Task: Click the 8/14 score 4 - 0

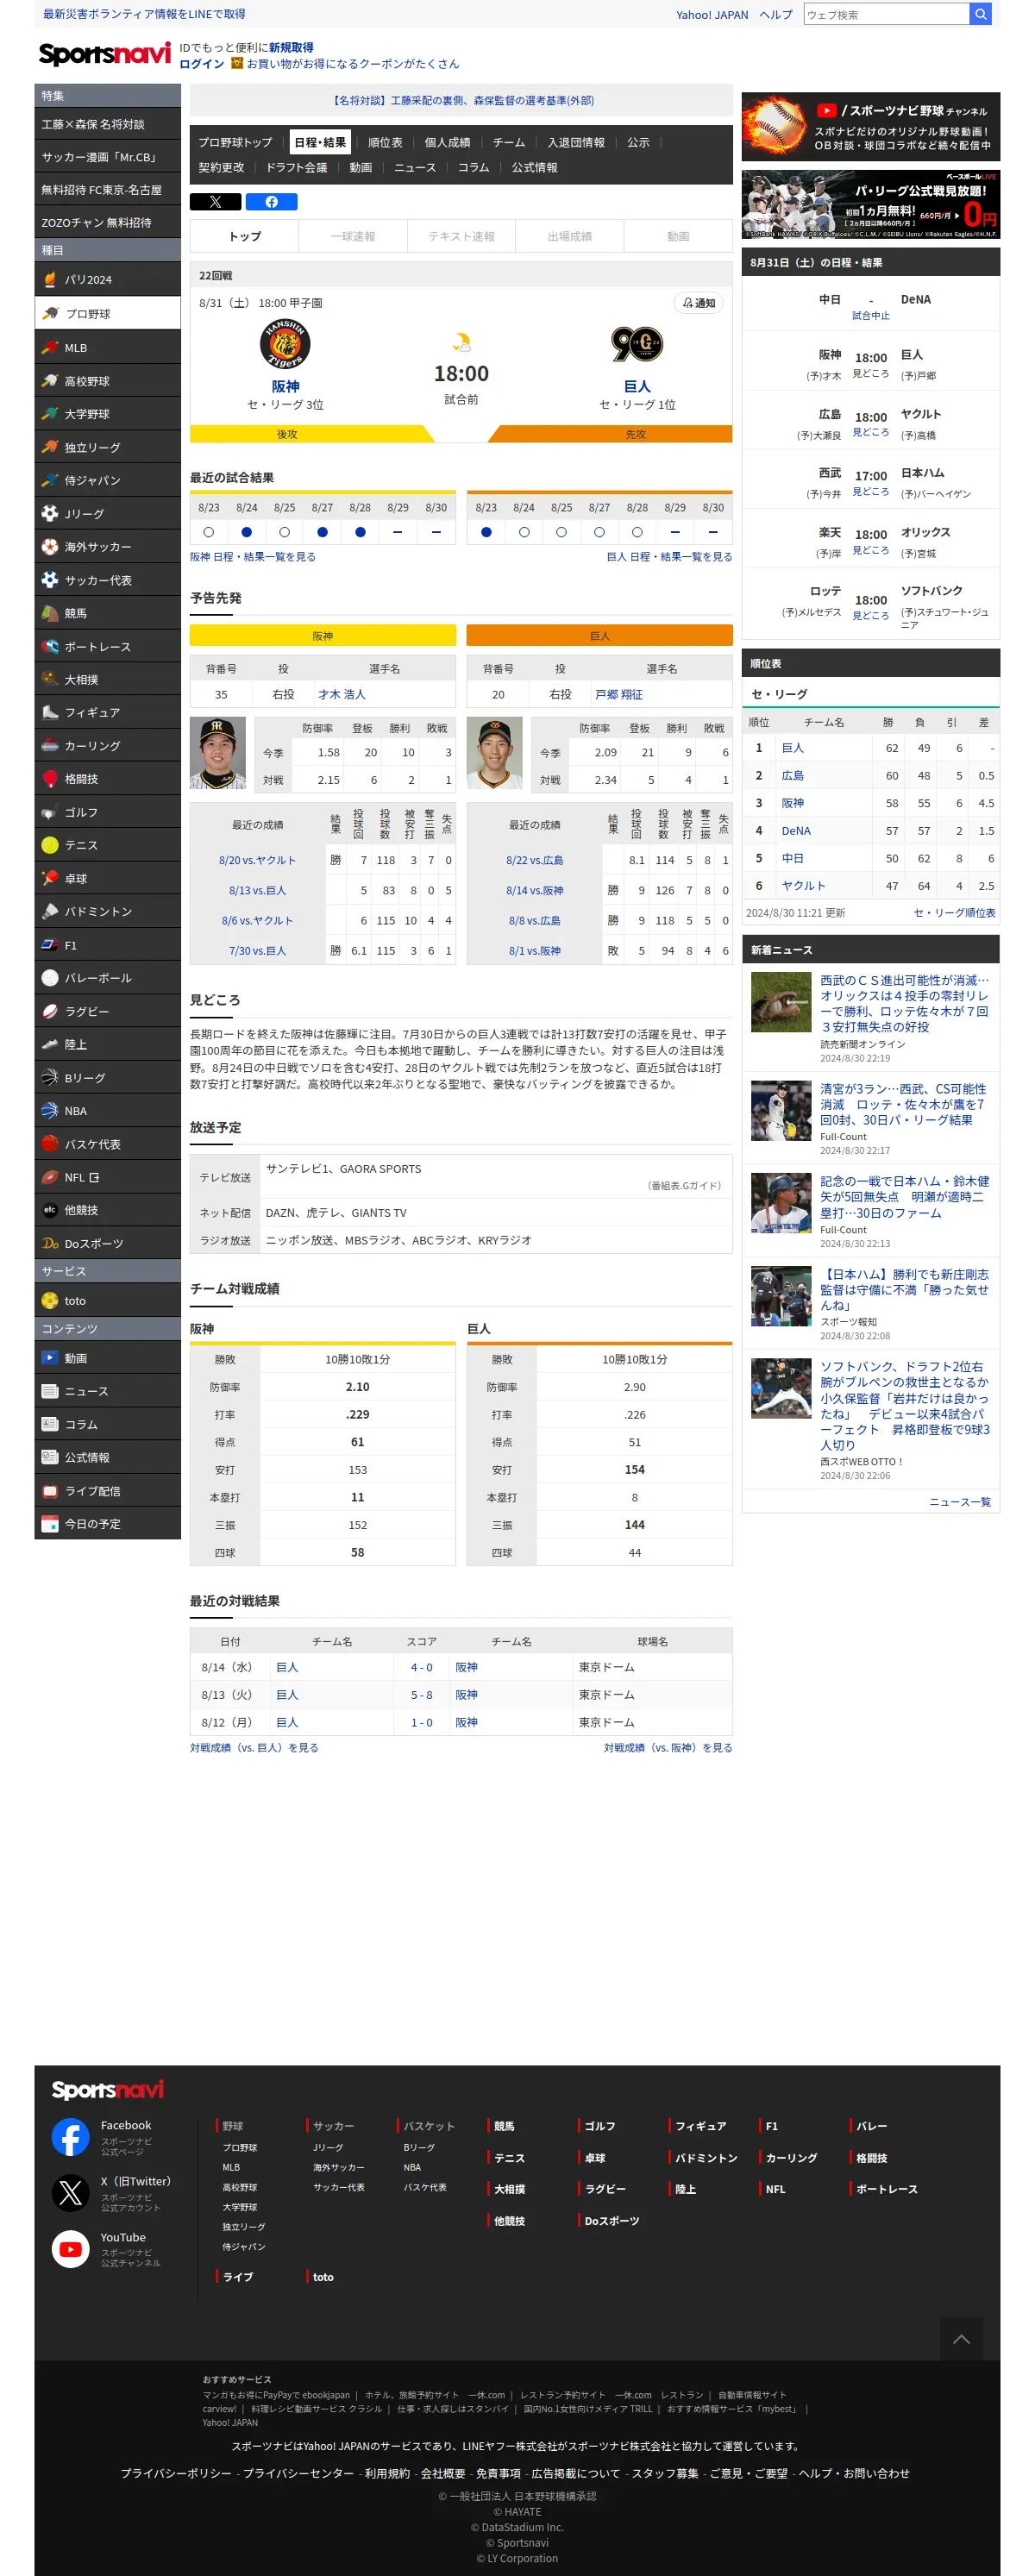Action: coord(421,1667)
